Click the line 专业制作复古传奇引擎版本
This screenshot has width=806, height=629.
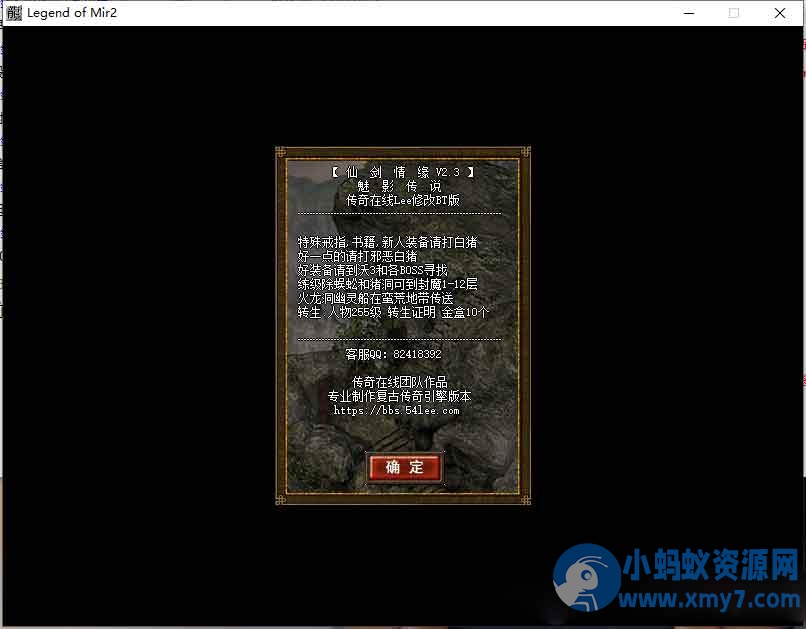coord(399,396)
